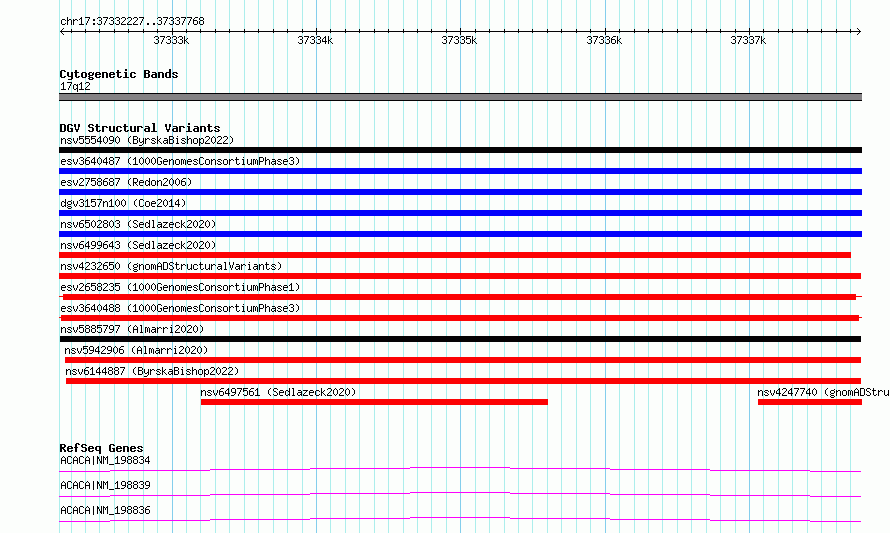Select the truncated nsv4247740 variant label
This screenshot has height=533, width=890.
point(823,392)
